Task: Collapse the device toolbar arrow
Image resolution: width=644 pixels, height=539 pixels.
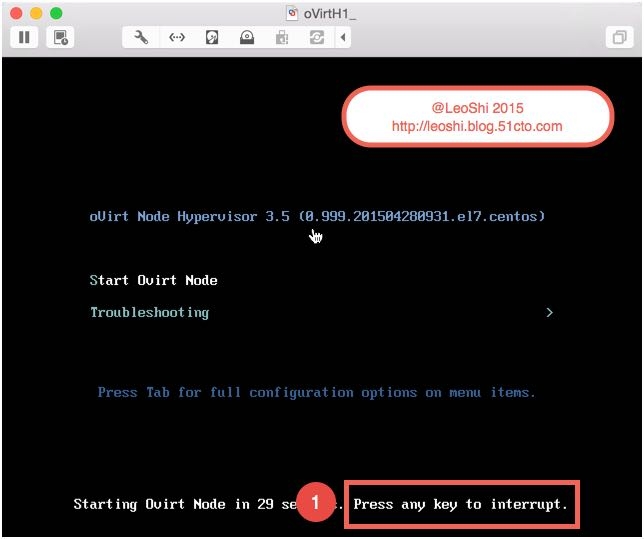Action: pyautogui.click(x=343, y=37)
